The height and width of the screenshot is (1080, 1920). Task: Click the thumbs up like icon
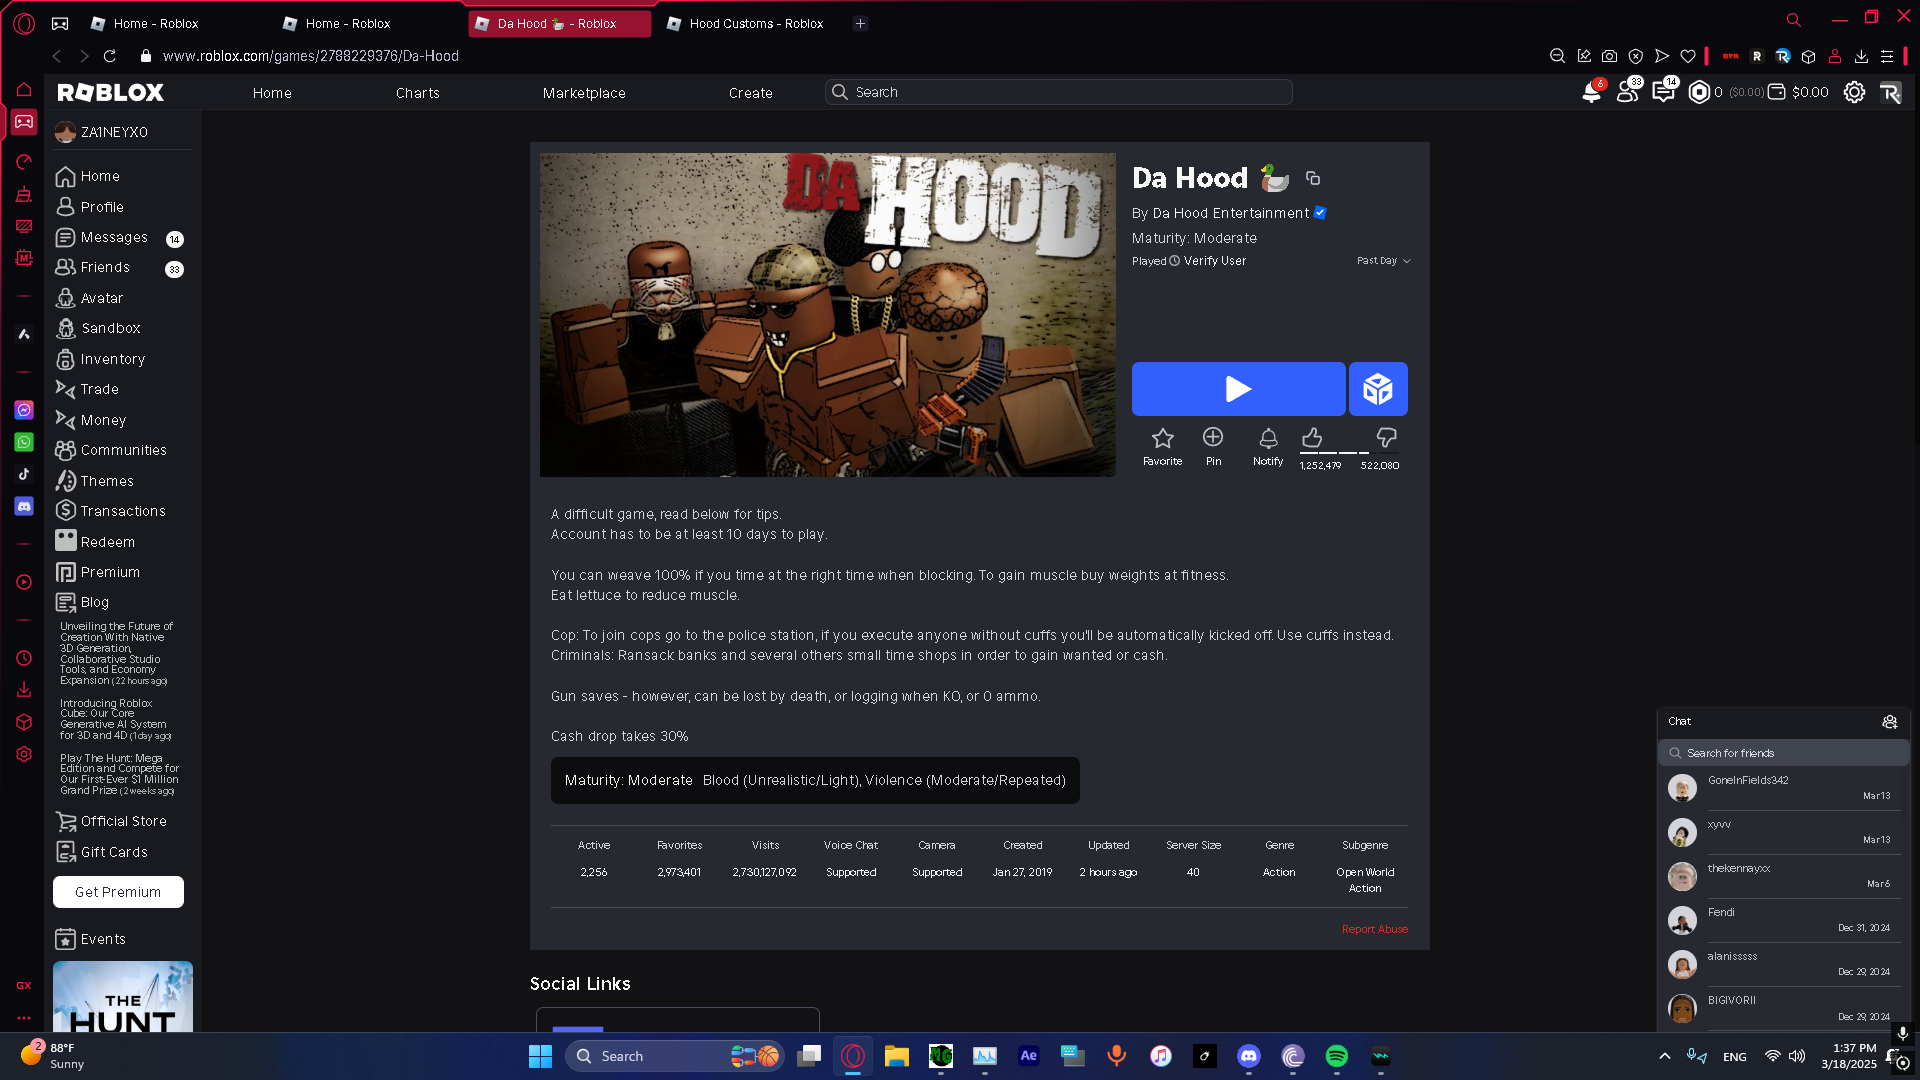tap(1312, 438)
